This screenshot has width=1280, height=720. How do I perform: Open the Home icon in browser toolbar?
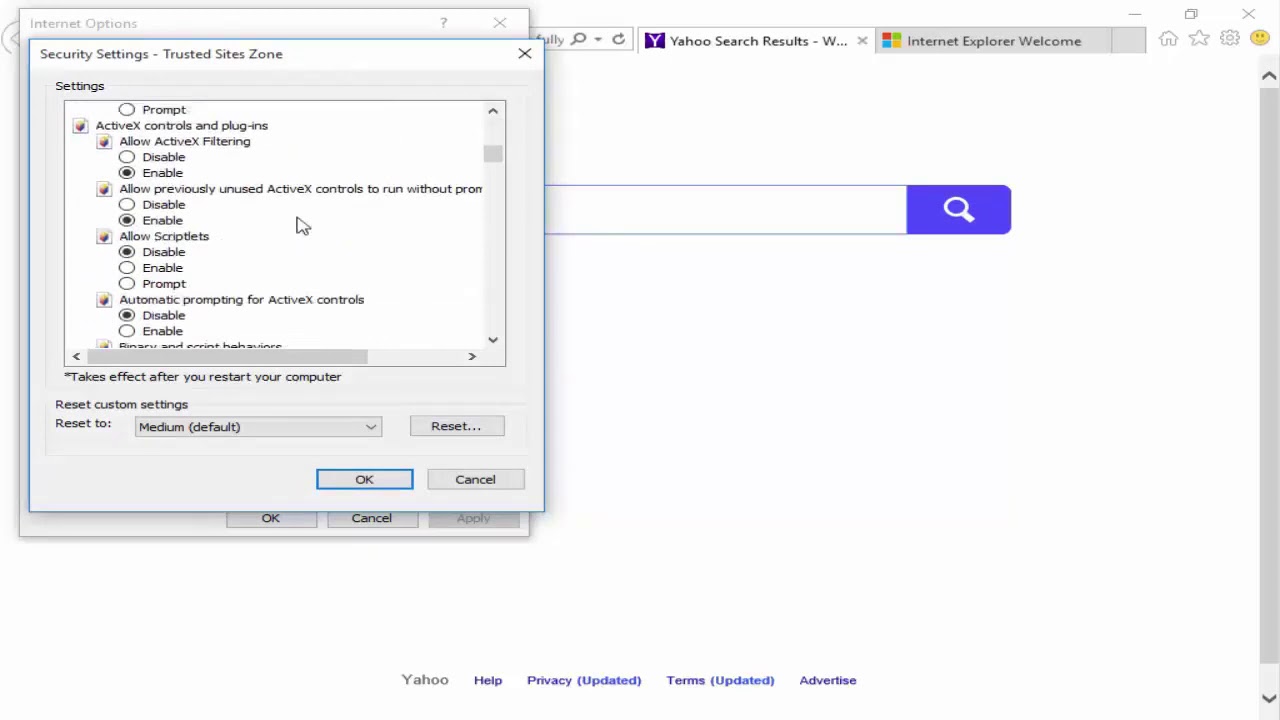point(1168,39)
